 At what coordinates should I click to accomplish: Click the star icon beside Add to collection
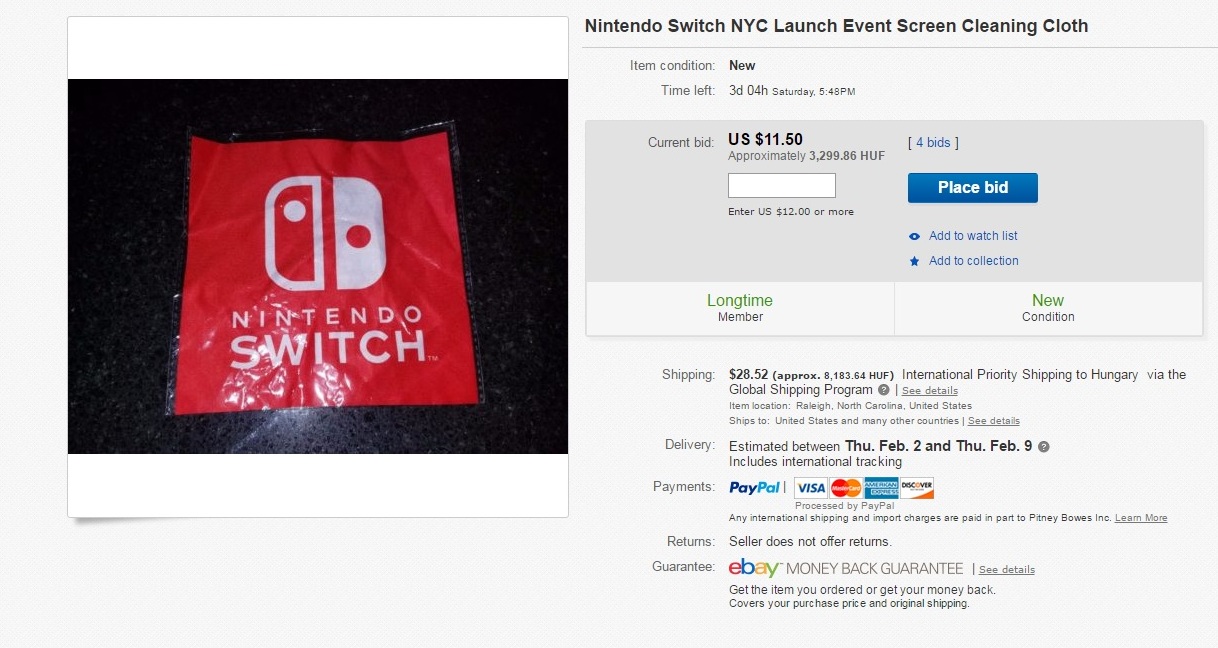914,261
